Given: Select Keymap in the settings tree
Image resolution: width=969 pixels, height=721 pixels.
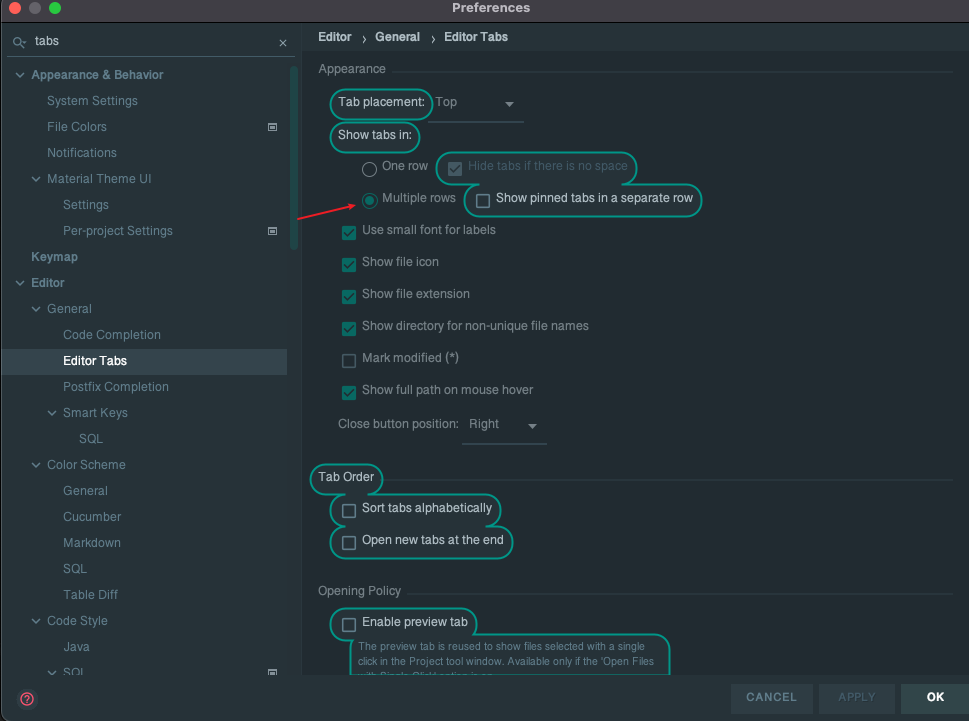Looking at the screenshot, I should click(54, 257).
